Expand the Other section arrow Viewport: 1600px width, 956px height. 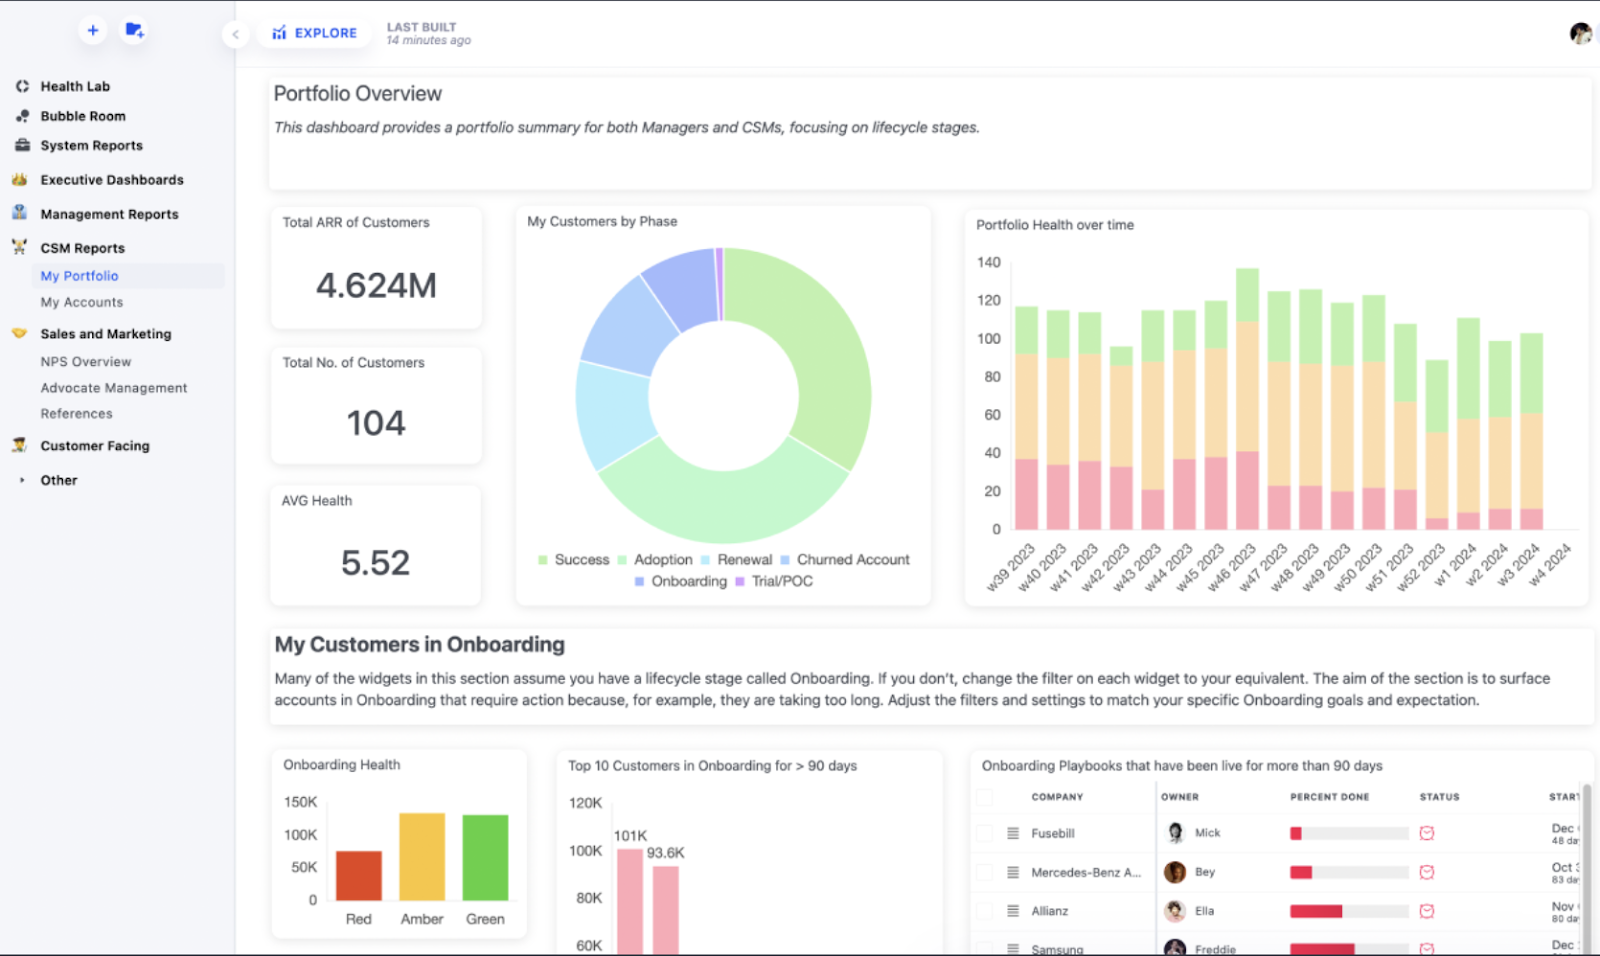tap(22, 480)
